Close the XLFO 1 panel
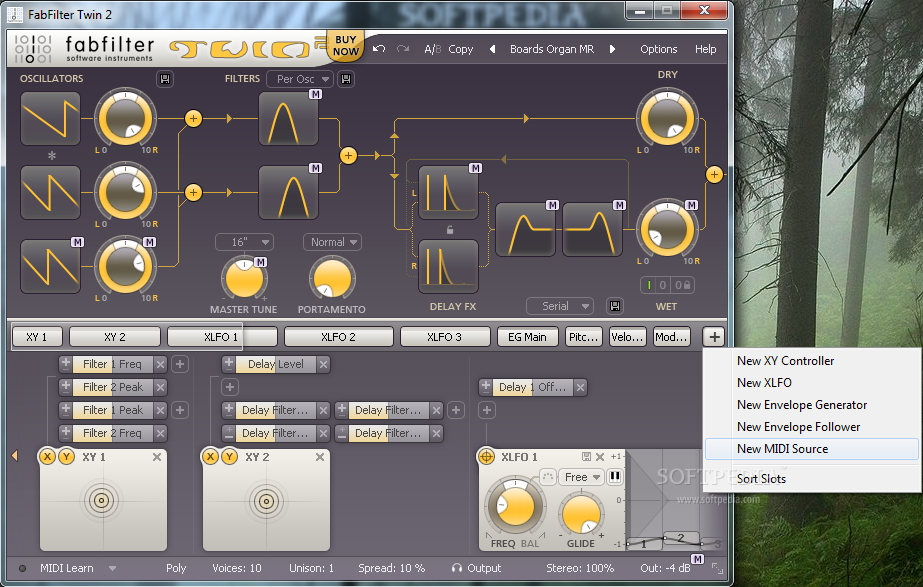 click(x=600, y=457)
